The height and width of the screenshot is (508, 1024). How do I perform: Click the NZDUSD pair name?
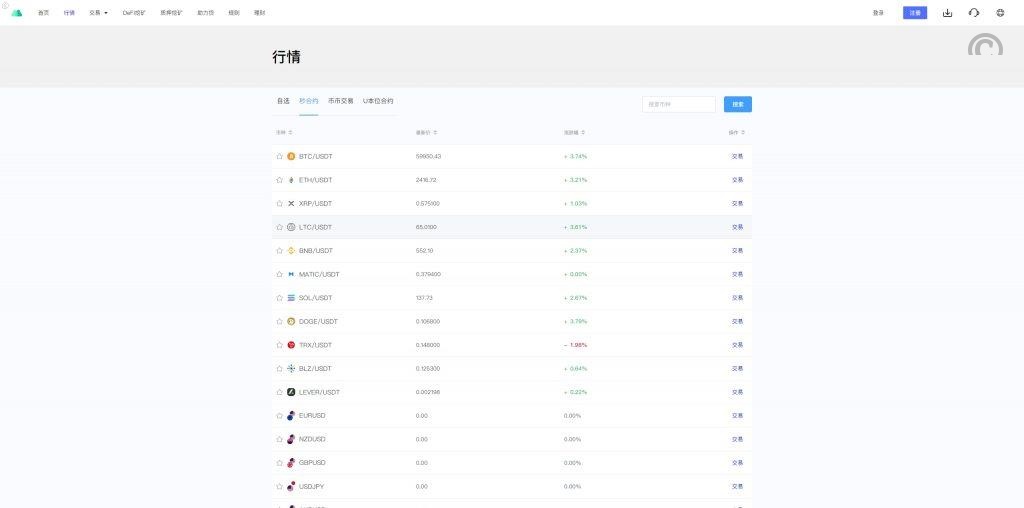pos(312,439)
